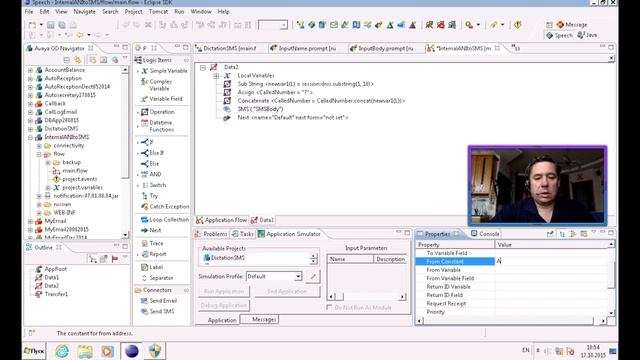Select the Simple Variable palette item
640x360 pixels.
164,71
